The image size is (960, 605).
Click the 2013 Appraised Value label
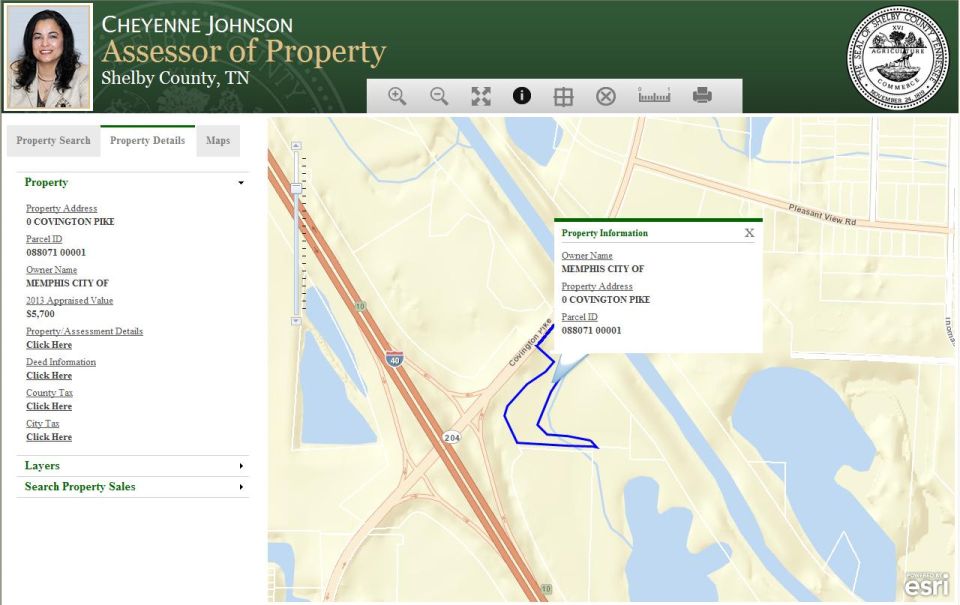pos(70,300)
